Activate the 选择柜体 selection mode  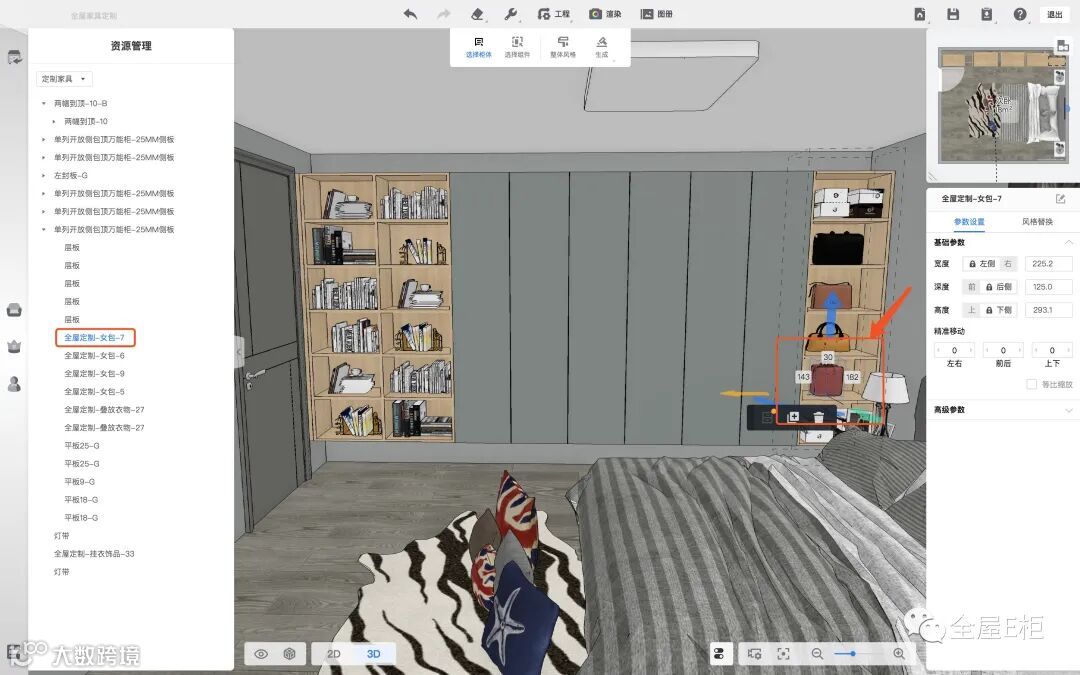point(479,47)
